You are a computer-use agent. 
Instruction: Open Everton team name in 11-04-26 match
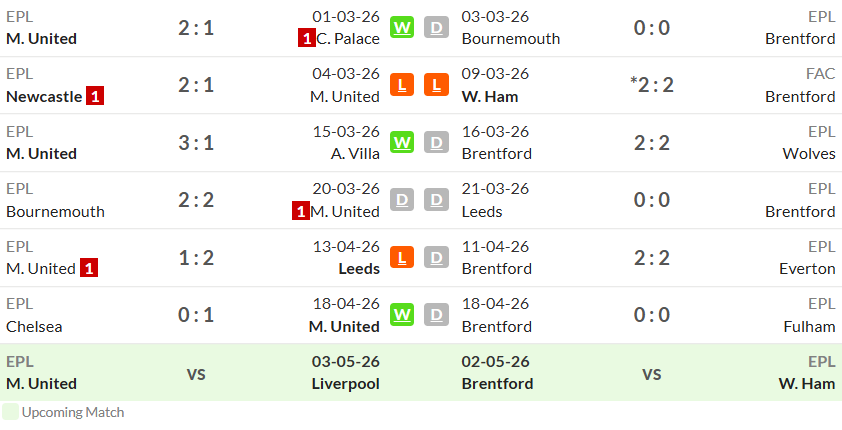point(808,268)
